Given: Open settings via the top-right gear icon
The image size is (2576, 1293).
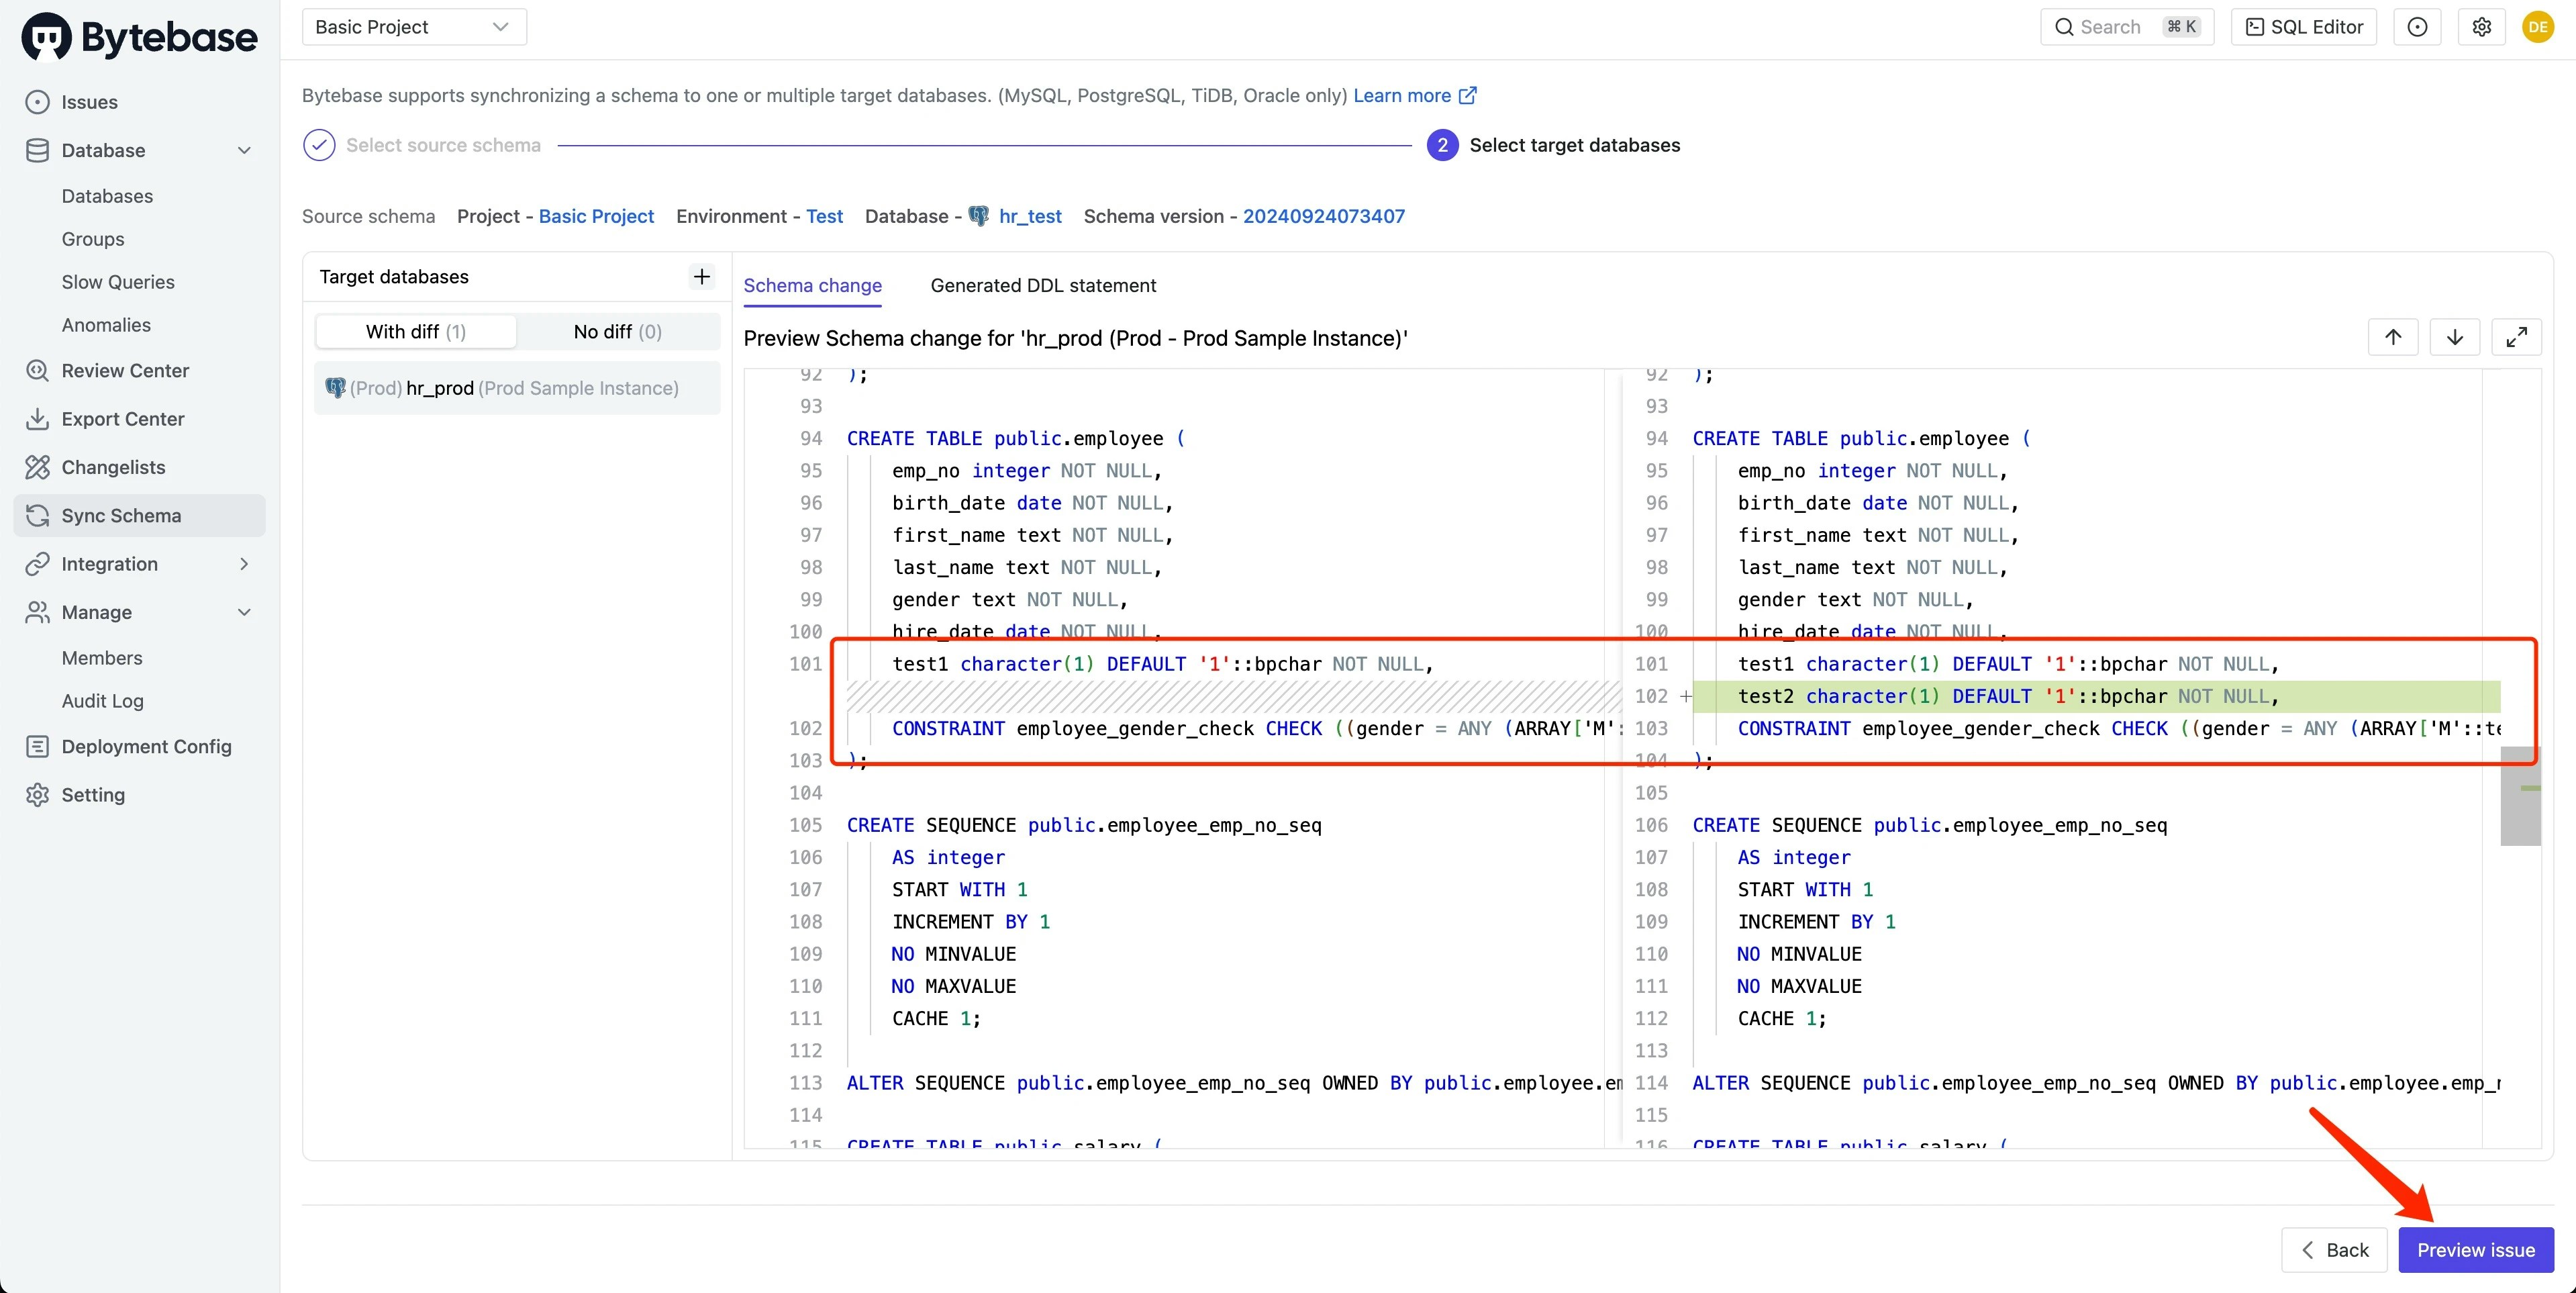Looking at the screenshot, I should click(x=2481, y=27).
